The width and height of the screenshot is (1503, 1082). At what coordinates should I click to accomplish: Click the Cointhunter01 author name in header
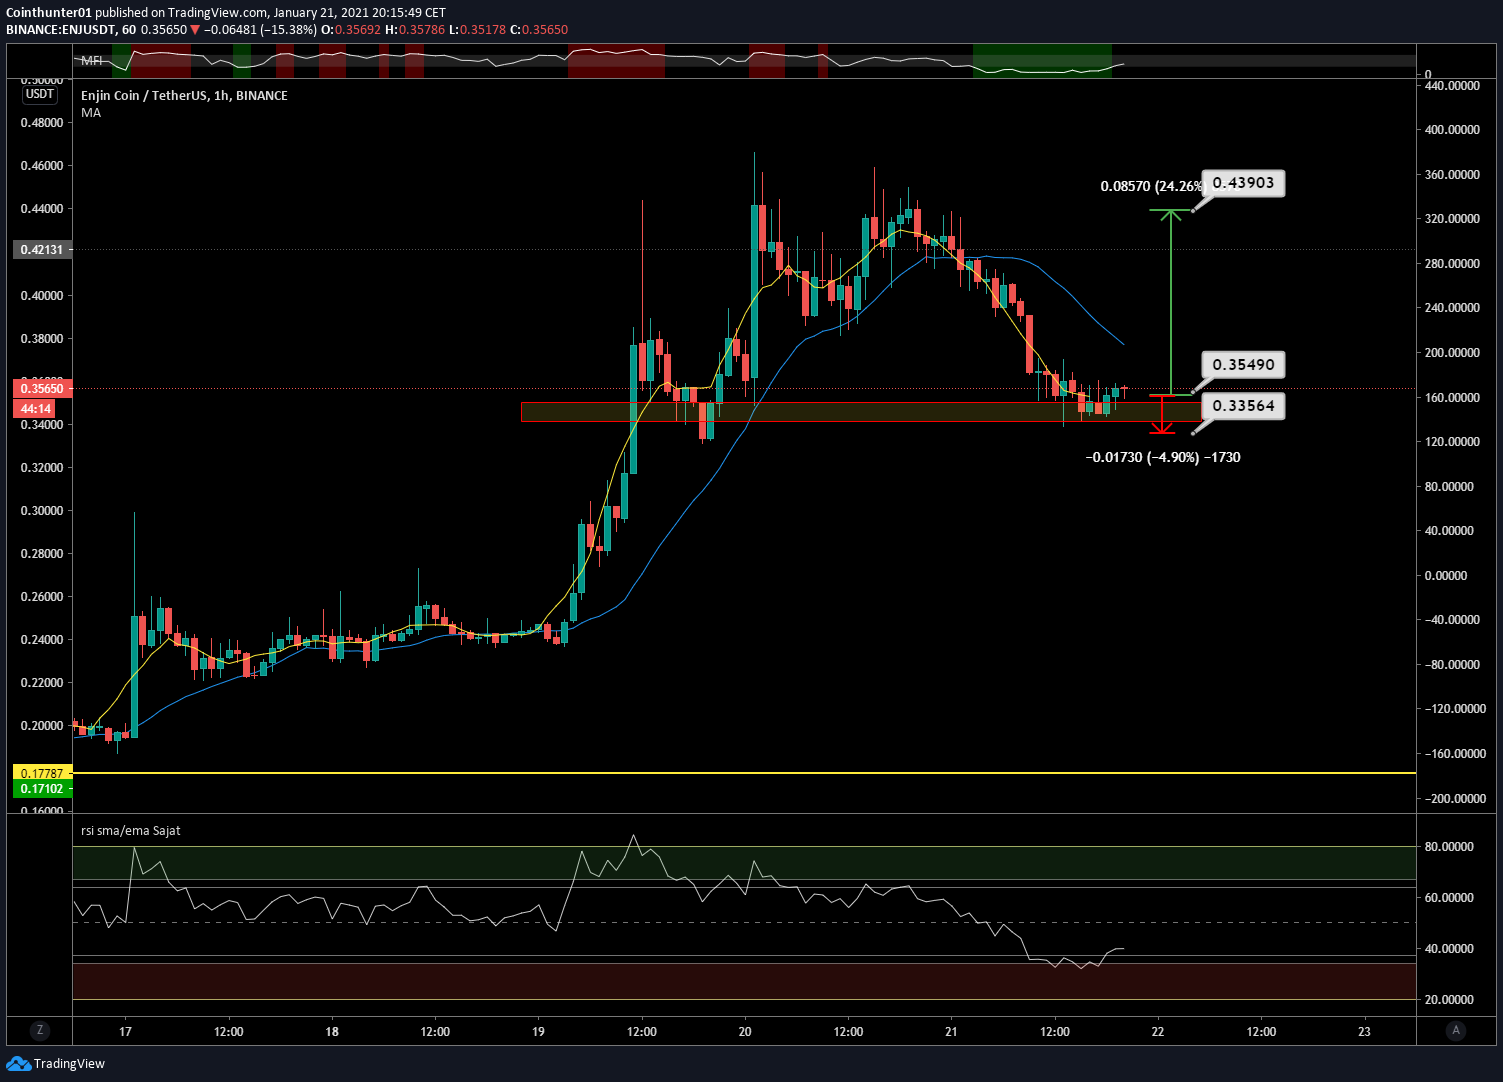(49, 13)
